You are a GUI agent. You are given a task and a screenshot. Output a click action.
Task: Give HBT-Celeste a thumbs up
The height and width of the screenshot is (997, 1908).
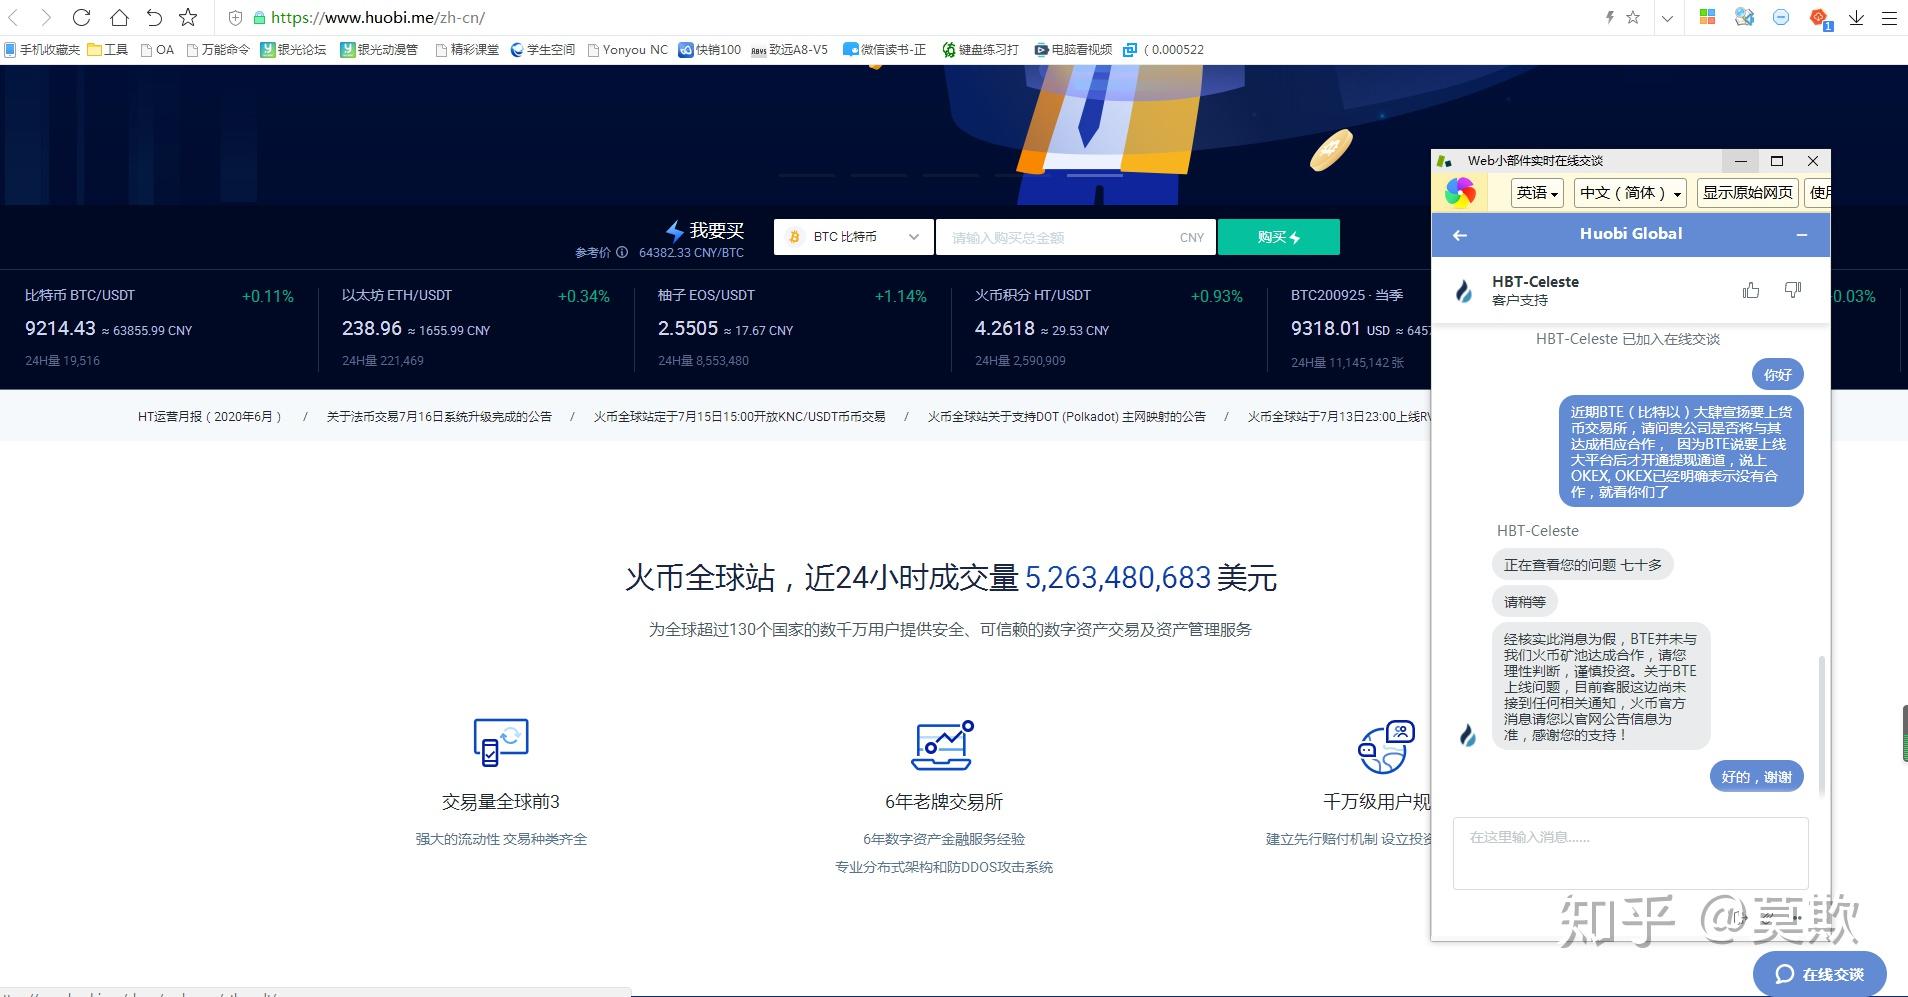click(x=1751, y=290)
